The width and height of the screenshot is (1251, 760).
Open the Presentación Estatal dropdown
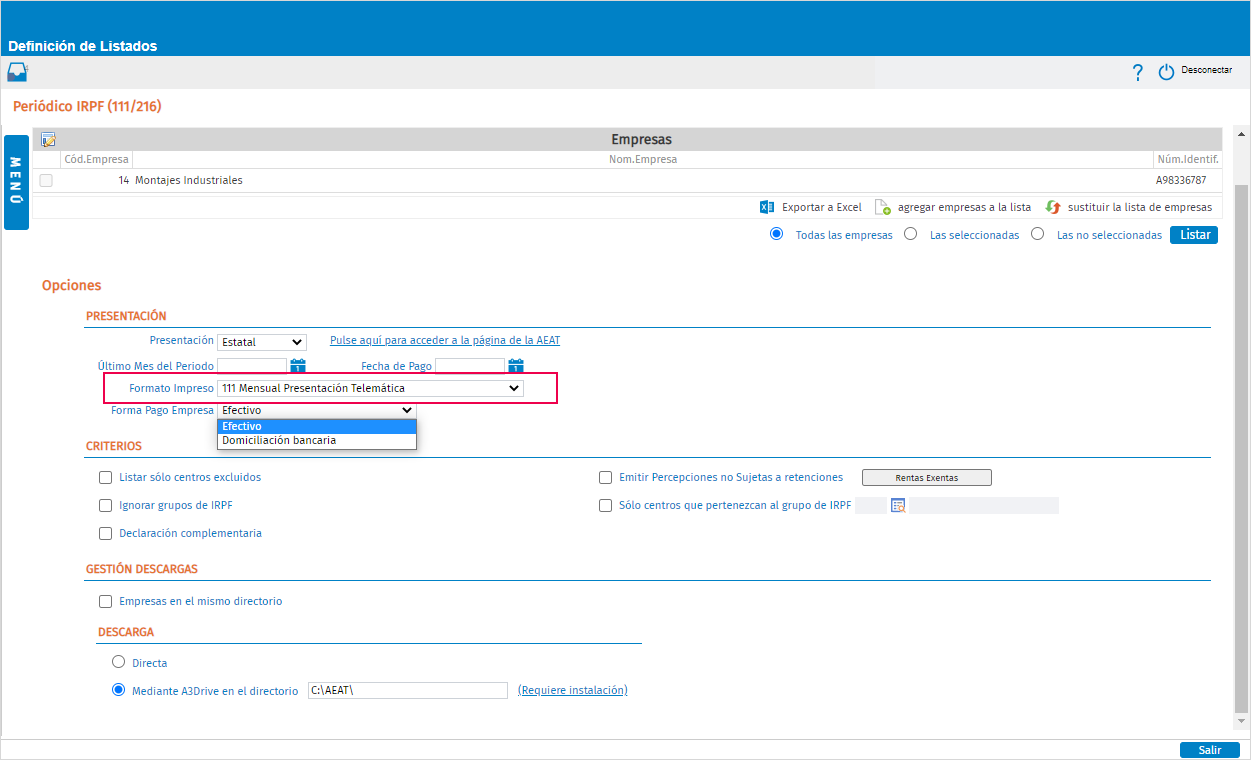(x=262, y=342)
